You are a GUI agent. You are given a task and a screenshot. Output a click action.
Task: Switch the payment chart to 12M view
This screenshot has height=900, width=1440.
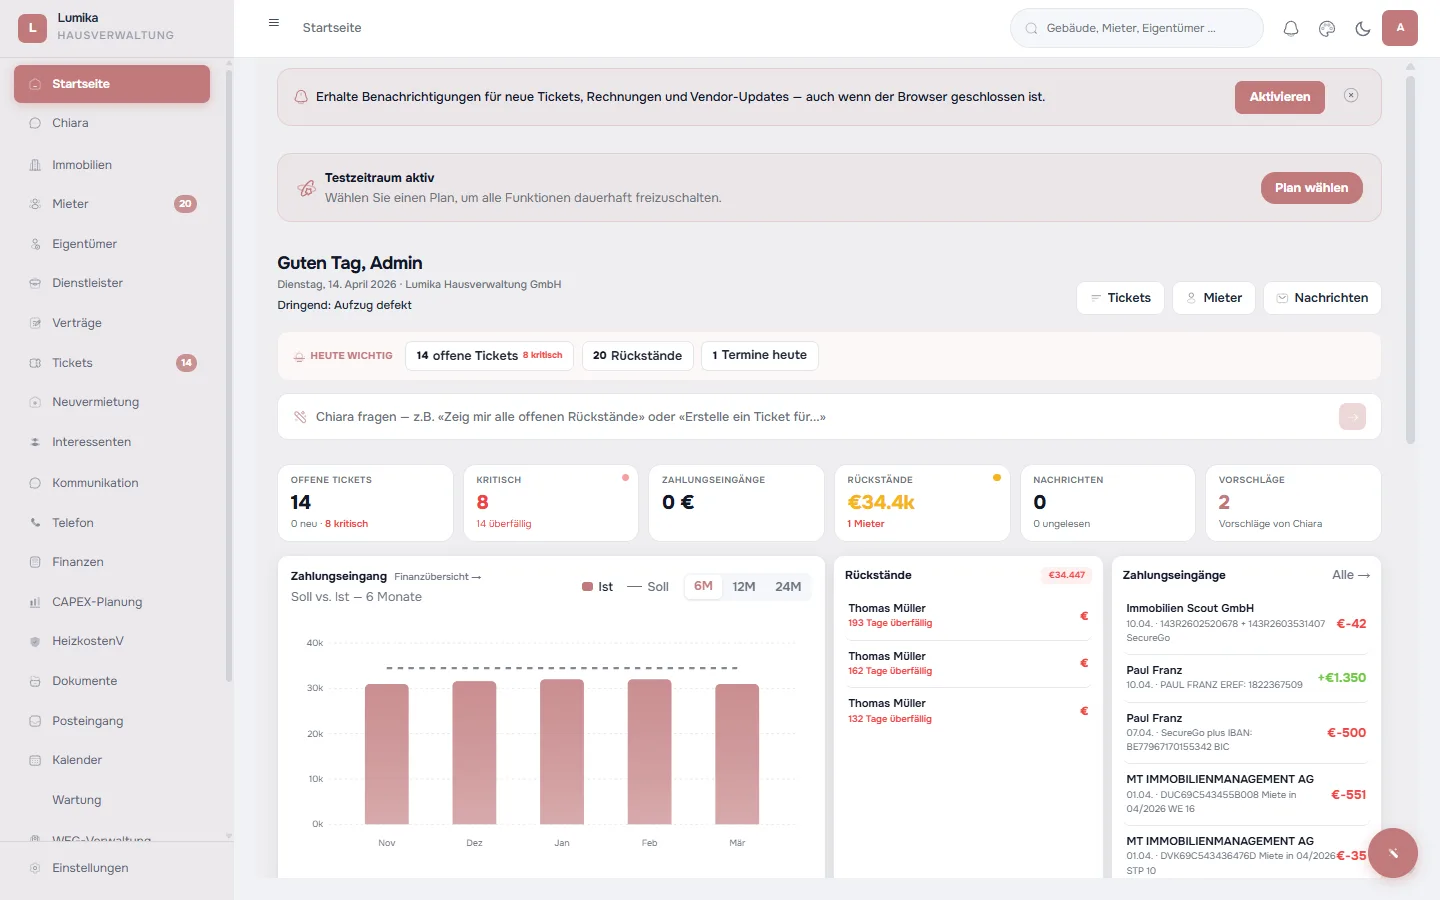tap(745, 586)
